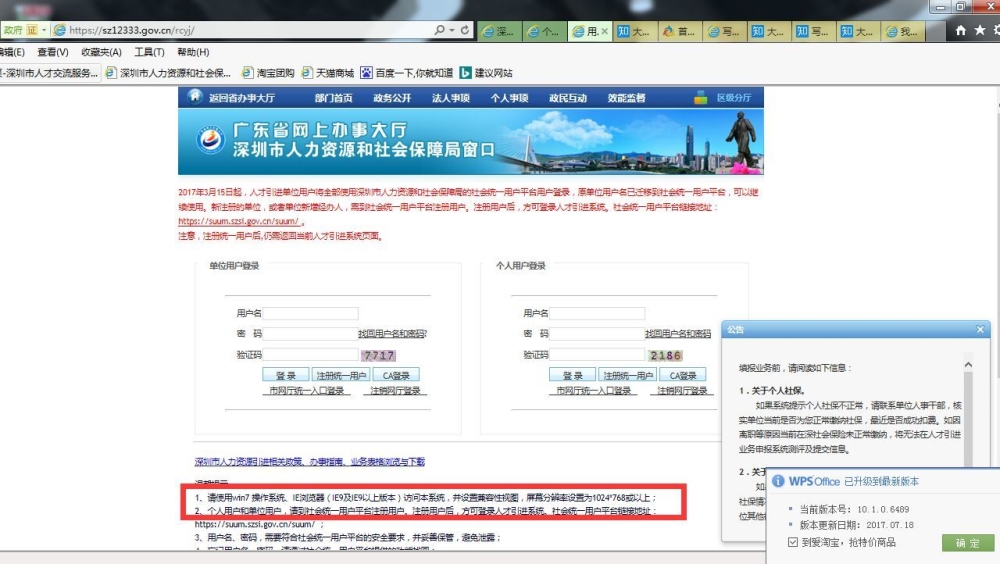Open the first 知 大... browser tab
Screen dimensions: 1000x564
pos(635,31)
